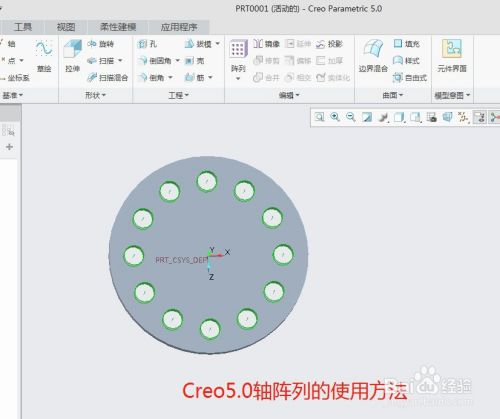500x419 pixels.
Task: Select the bottommost hole on the disc
Action: tap(210, 329)
